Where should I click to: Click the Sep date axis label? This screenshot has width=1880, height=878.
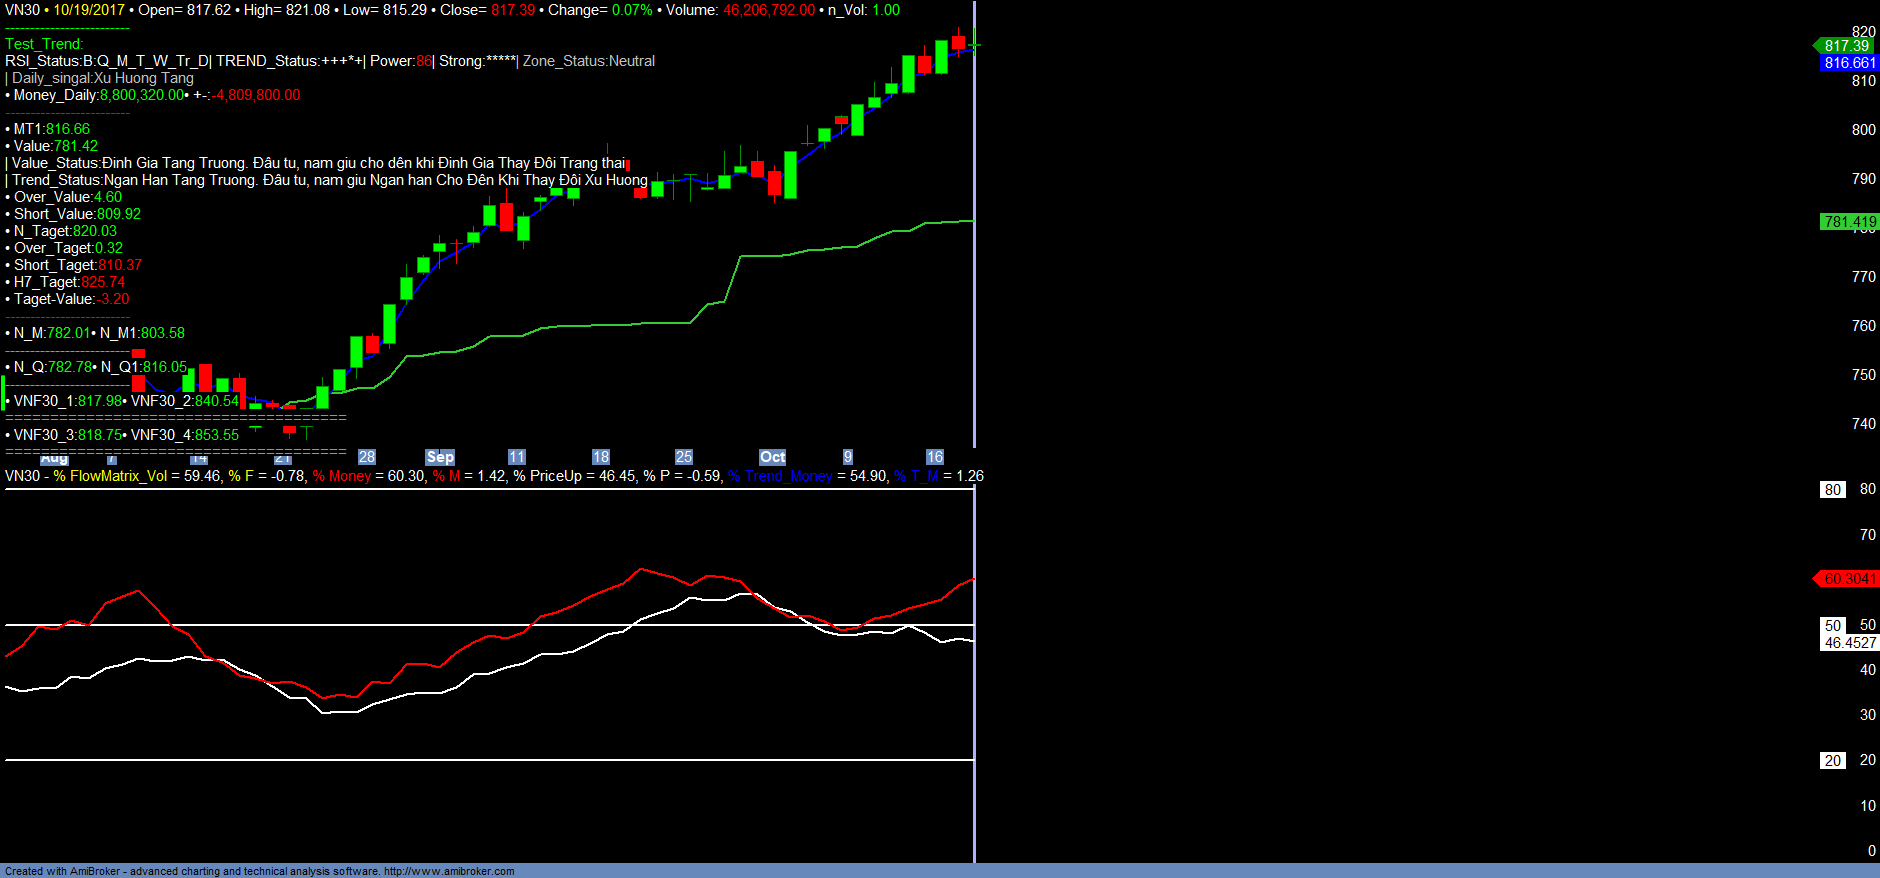(440, 457)
